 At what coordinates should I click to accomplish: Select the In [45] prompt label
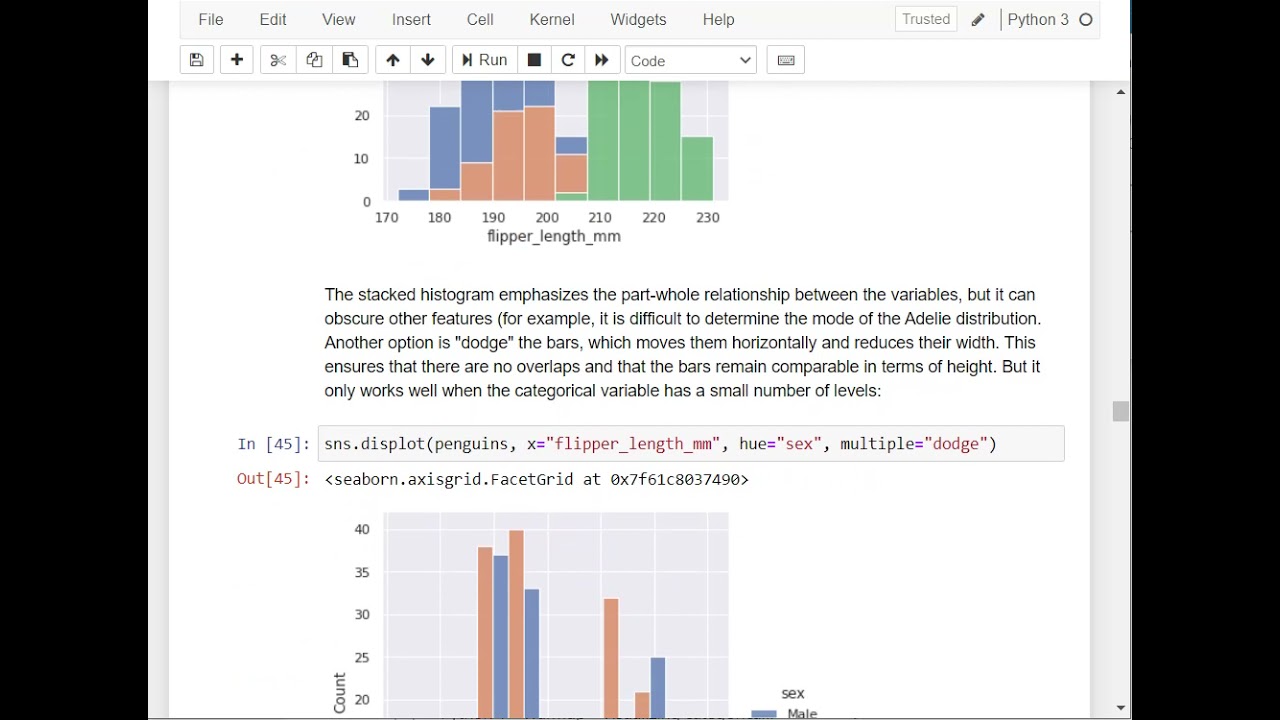pos(273,444)
